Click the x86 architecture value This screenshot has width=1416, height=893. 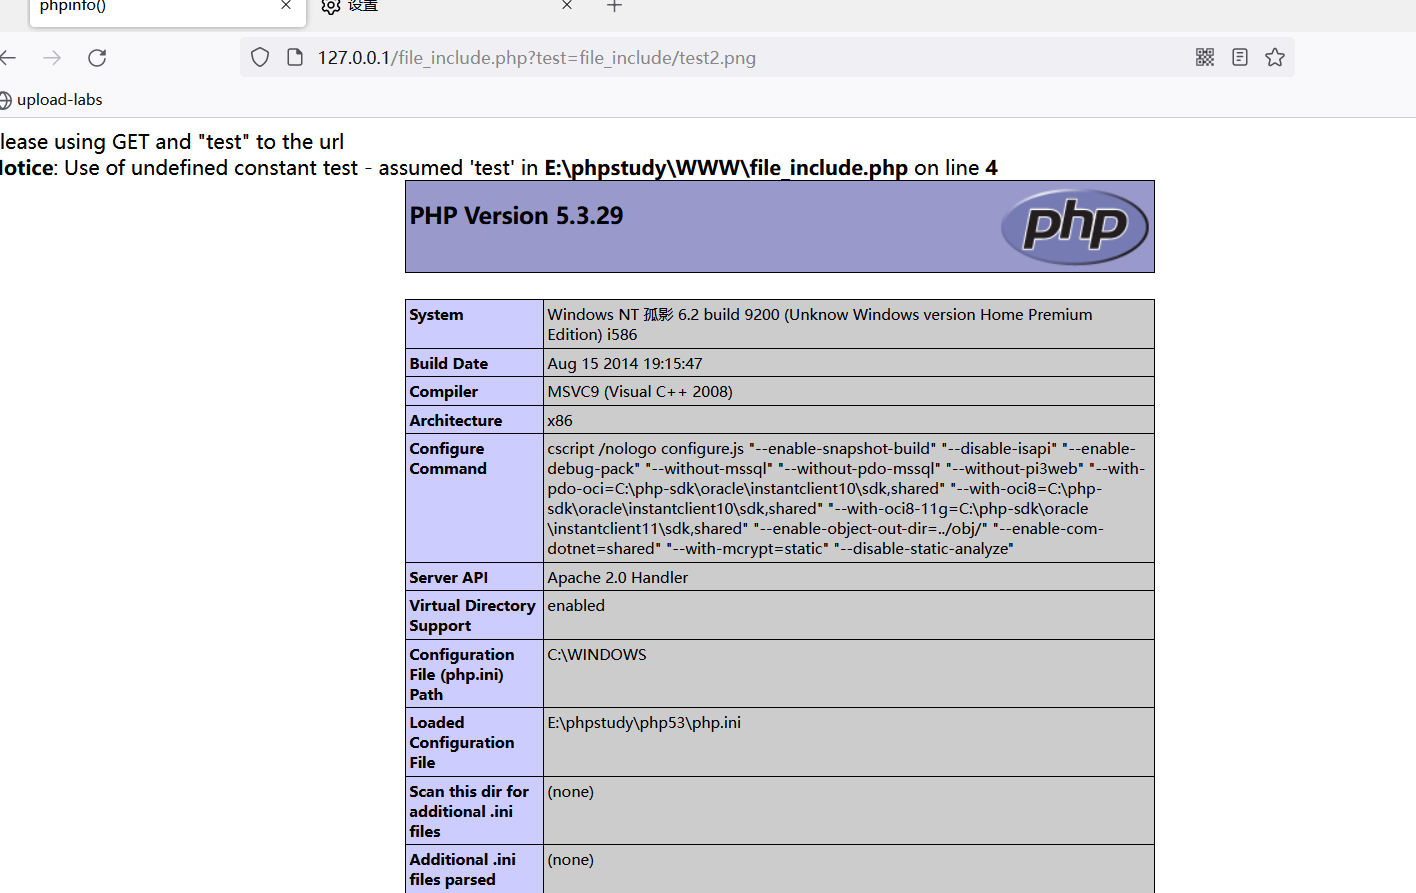click(560, 421)
